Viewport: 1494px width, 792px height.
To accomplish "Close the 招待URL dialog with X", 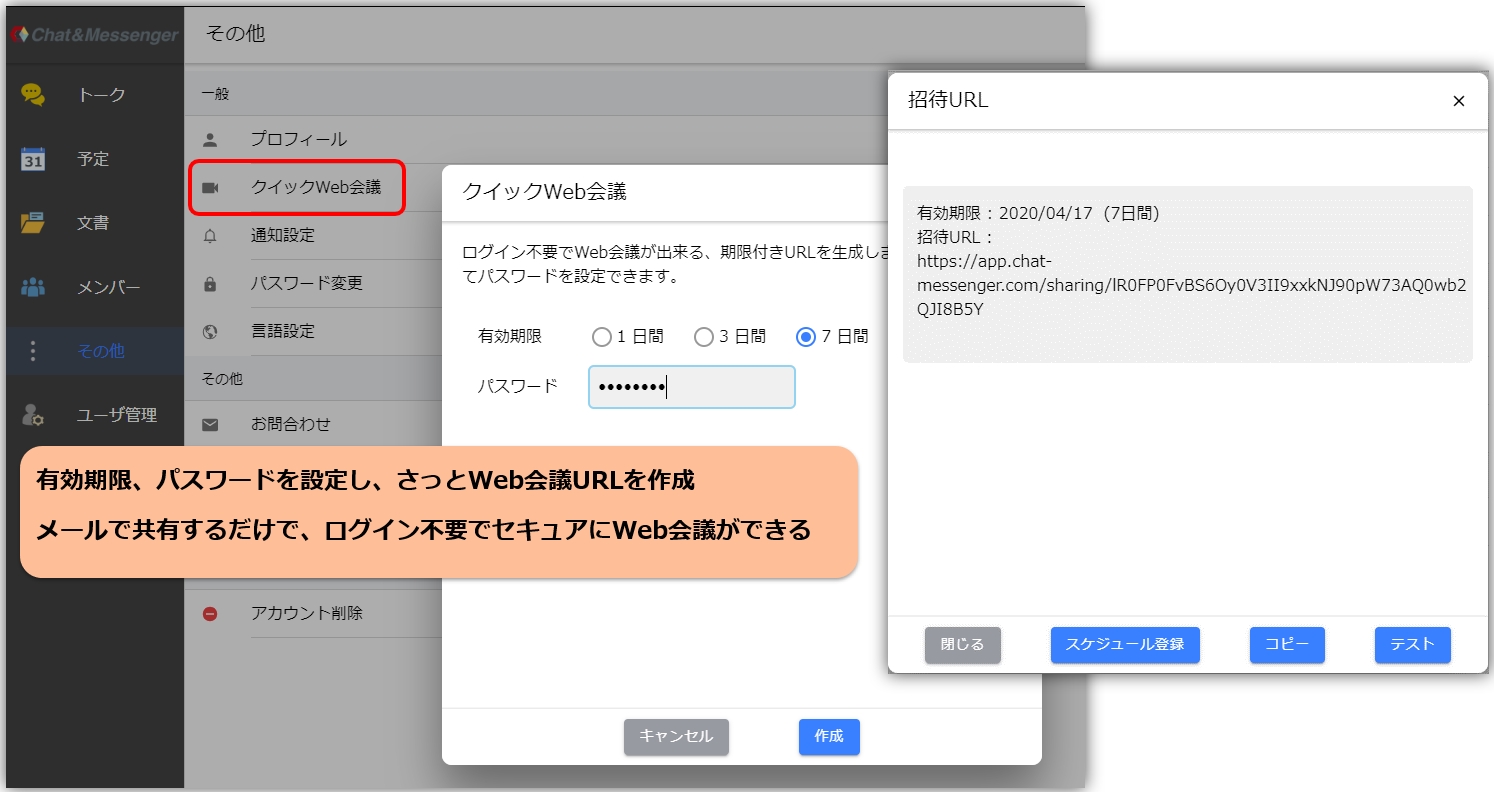I will 1458,101.
